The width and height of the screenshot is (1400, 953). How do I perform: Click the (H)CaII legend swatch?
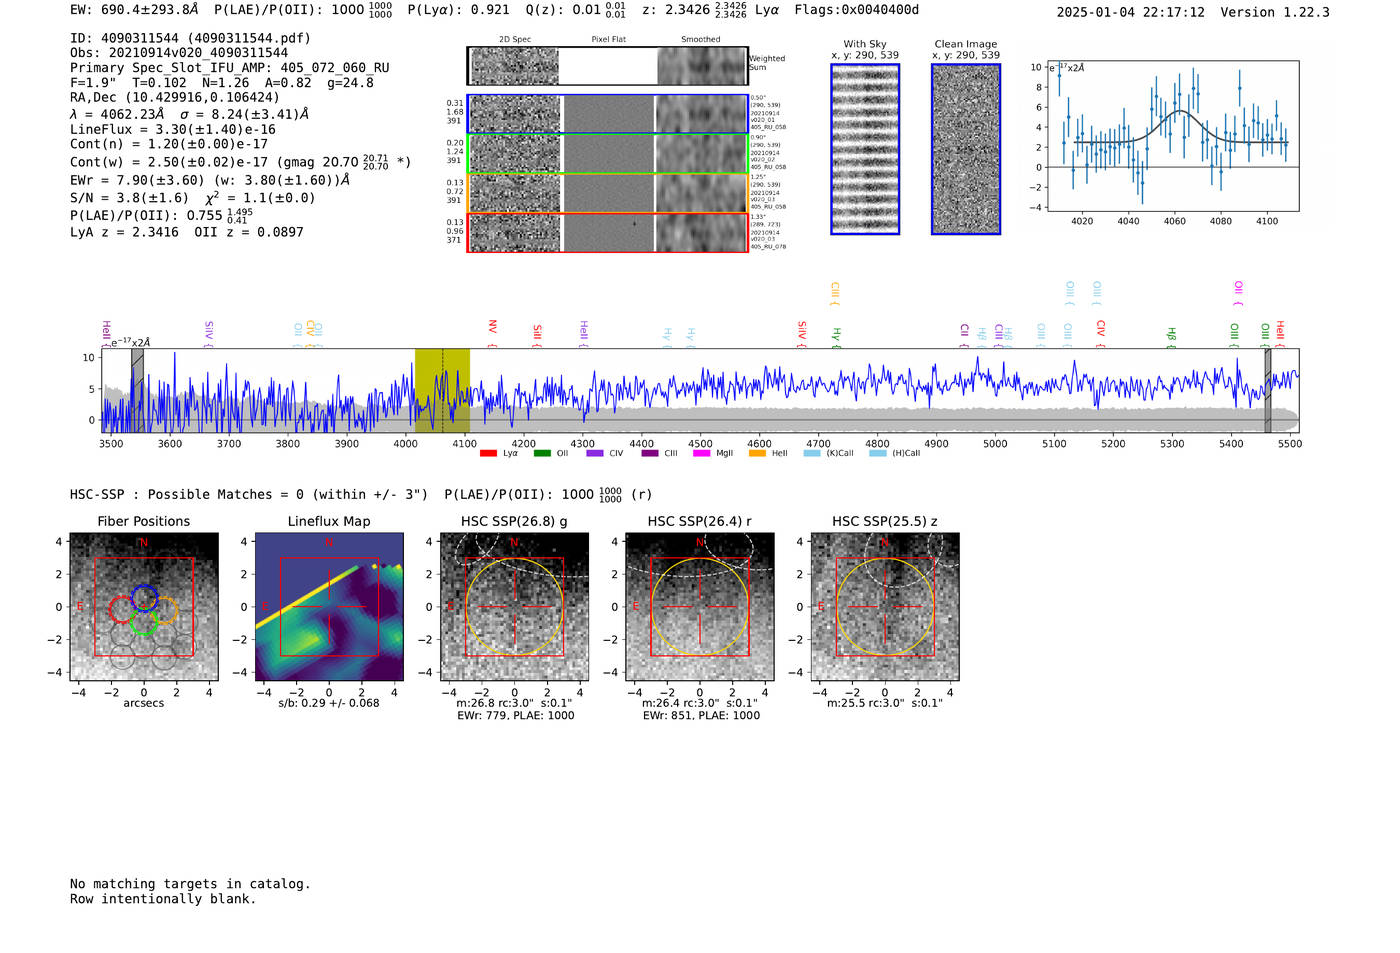(x=878, y=453)
